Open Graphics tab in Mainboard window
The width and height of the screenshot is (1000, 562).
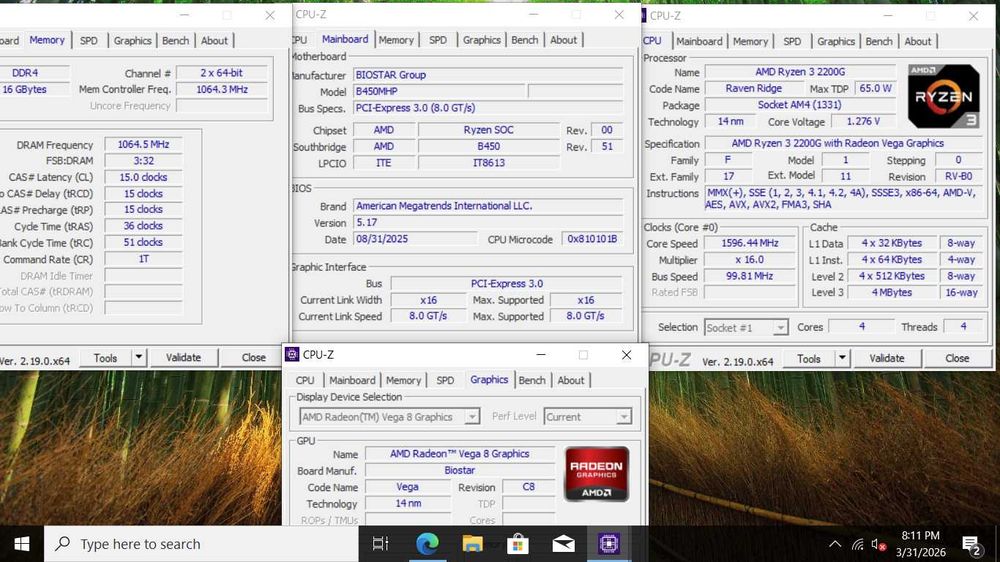pos(482,40)
